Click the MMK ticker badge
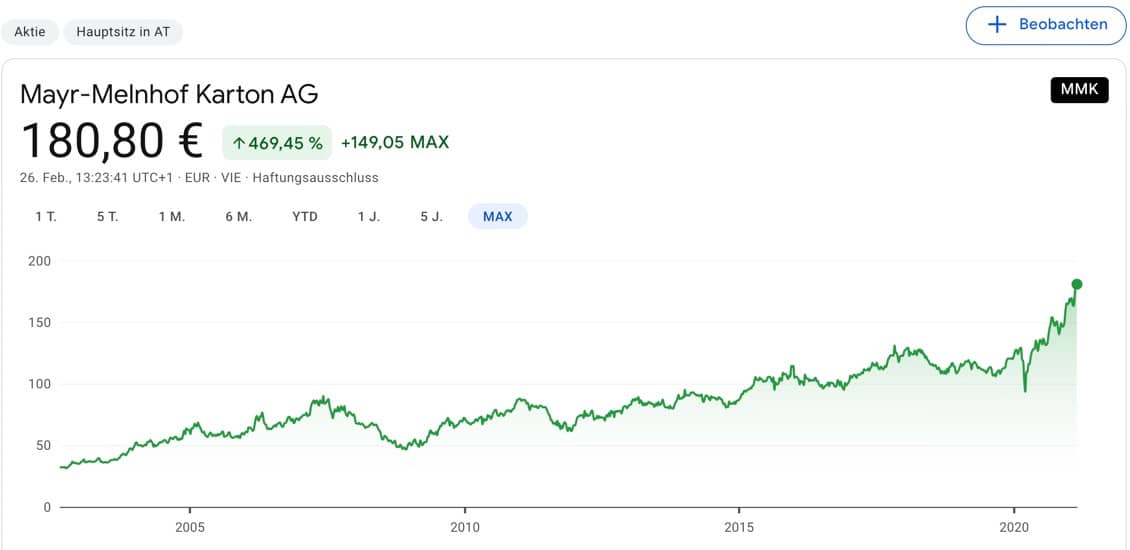Screen dimensions: 1130x550 [x=1079, y=89]
